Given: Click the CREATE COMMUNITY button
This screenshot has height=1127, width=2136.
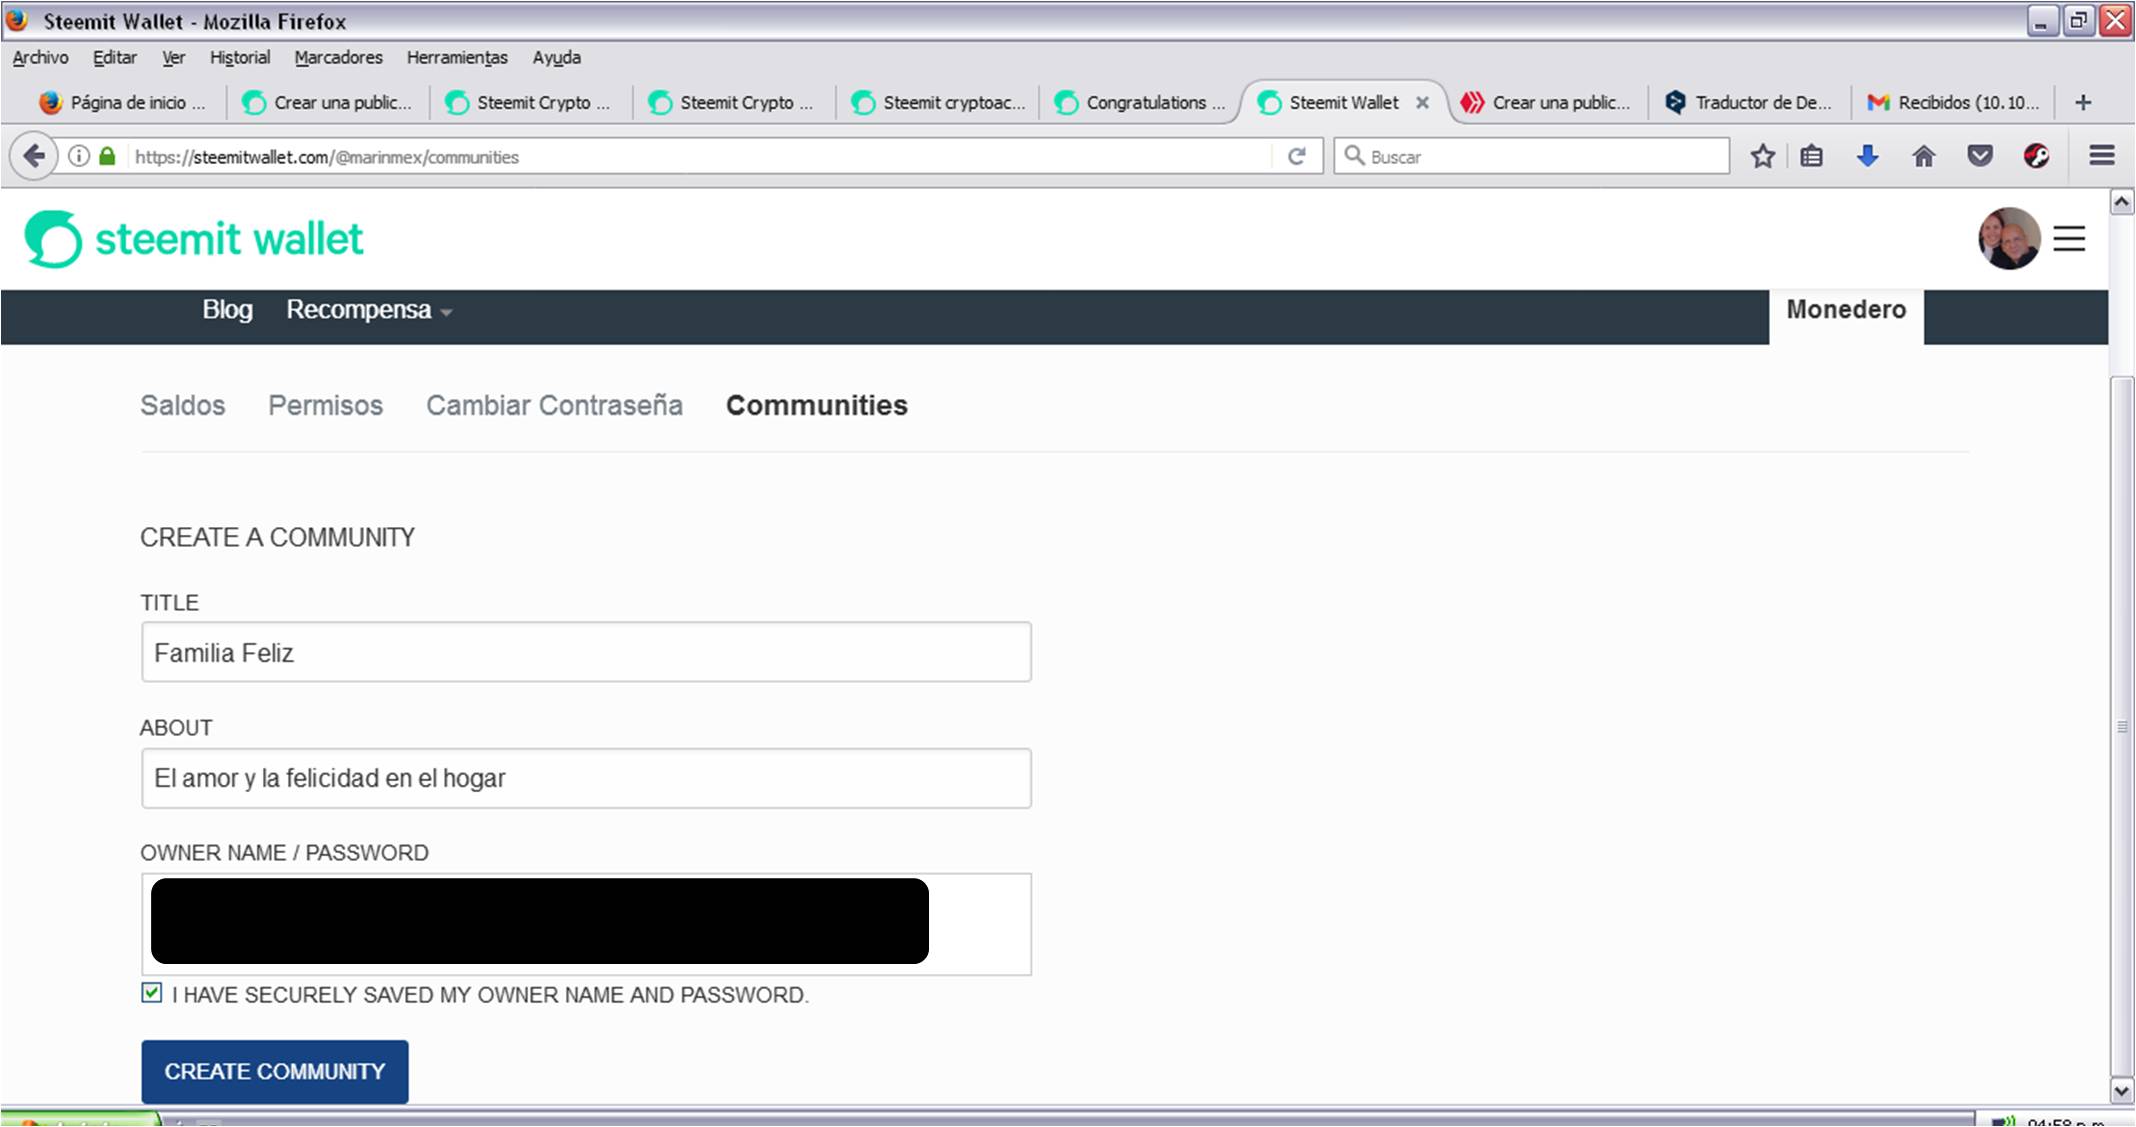Looking at the screenshot, I should pyautogui.click(x=274, y=1071).
